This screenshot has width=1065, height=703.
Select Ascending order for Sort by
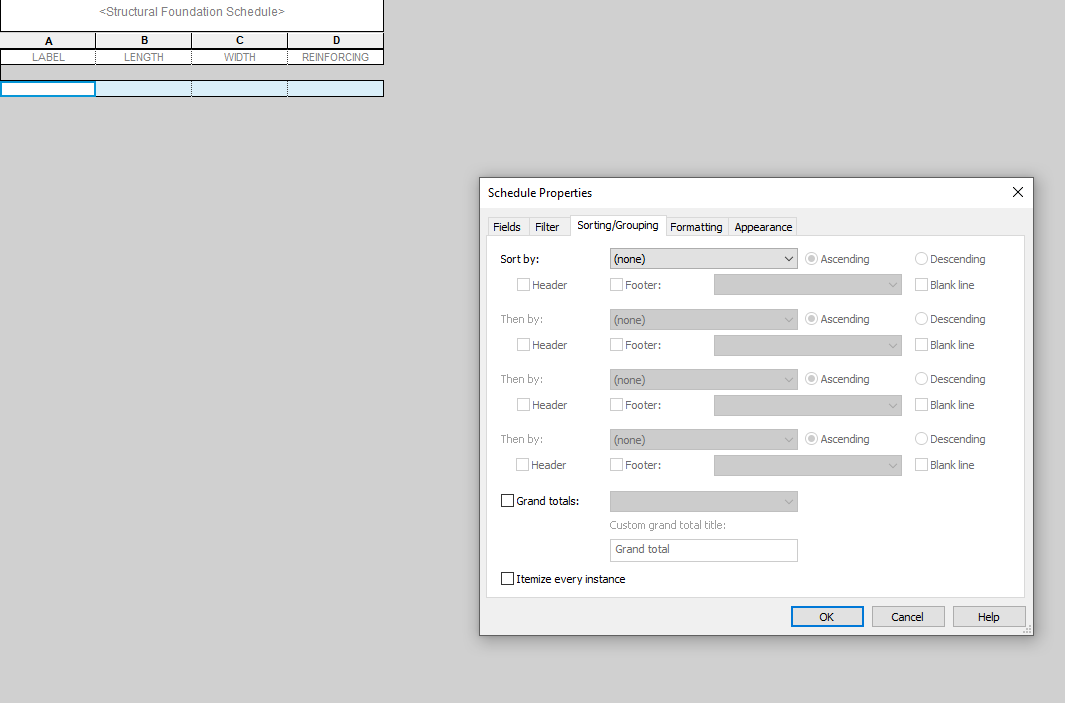point(810,258)
